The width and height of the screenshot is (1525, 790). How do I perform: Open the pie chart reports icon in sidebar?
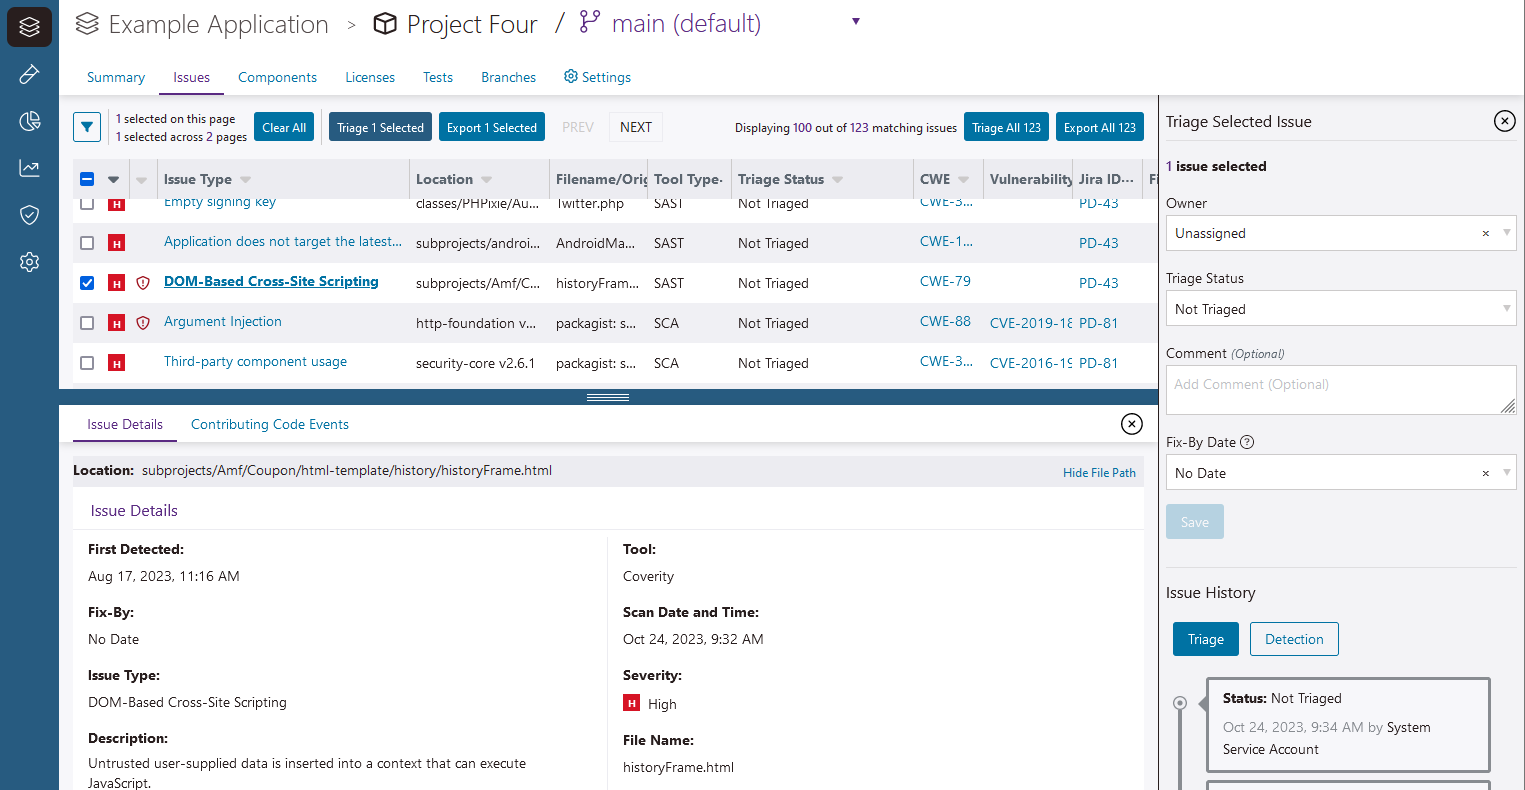(x=29, y=120)
